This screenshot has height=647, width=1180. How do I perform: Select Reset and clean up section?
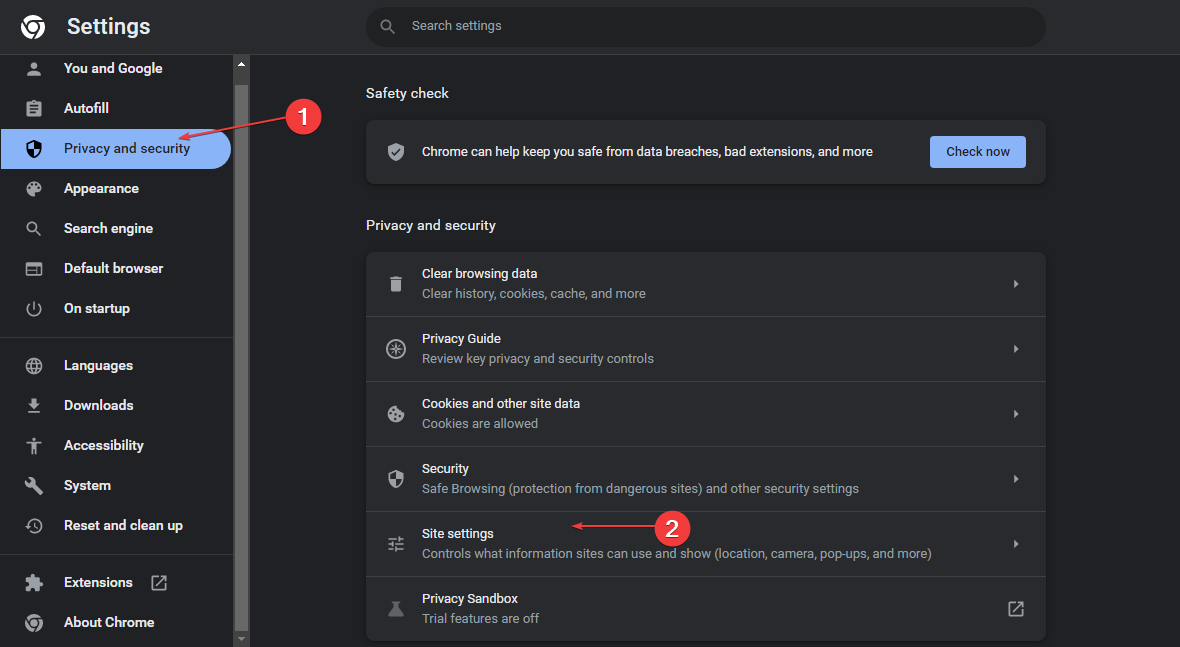(123, 525)
